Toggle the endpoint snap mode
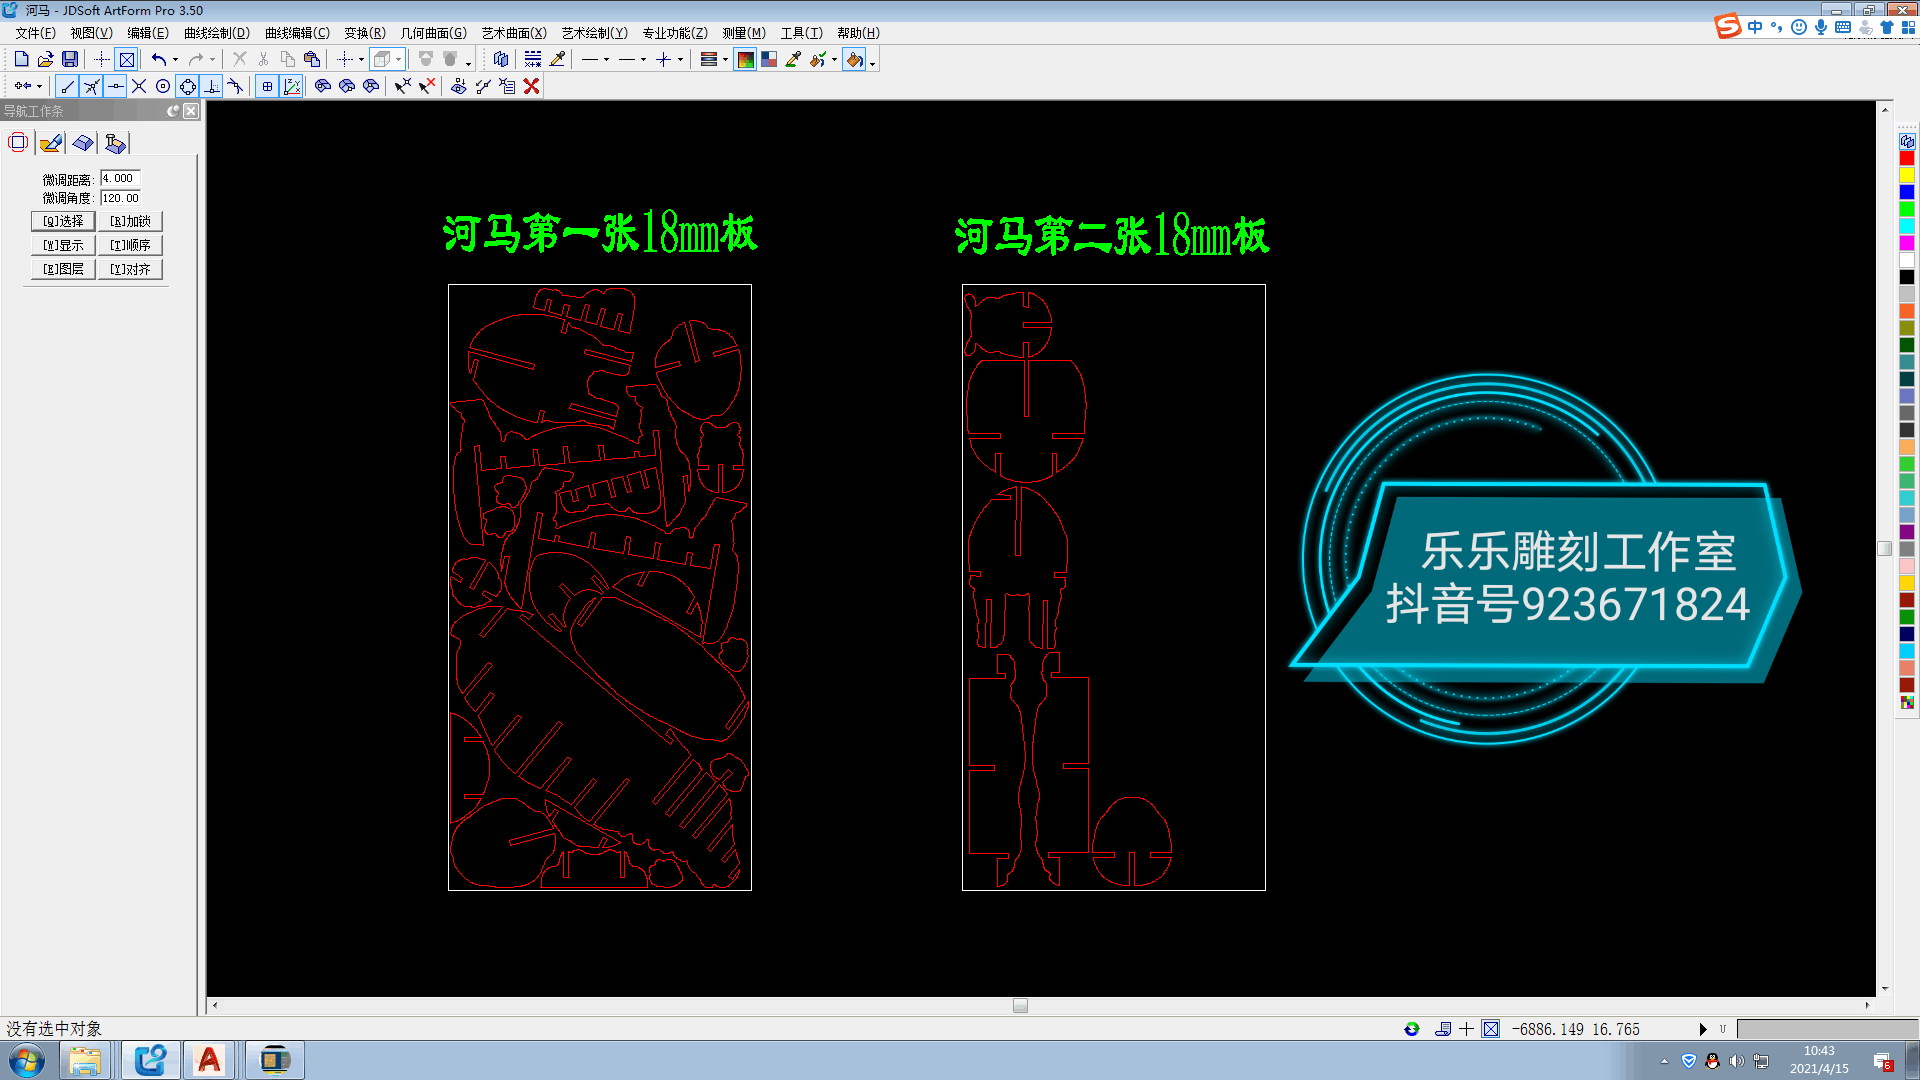 click(67, 87)
